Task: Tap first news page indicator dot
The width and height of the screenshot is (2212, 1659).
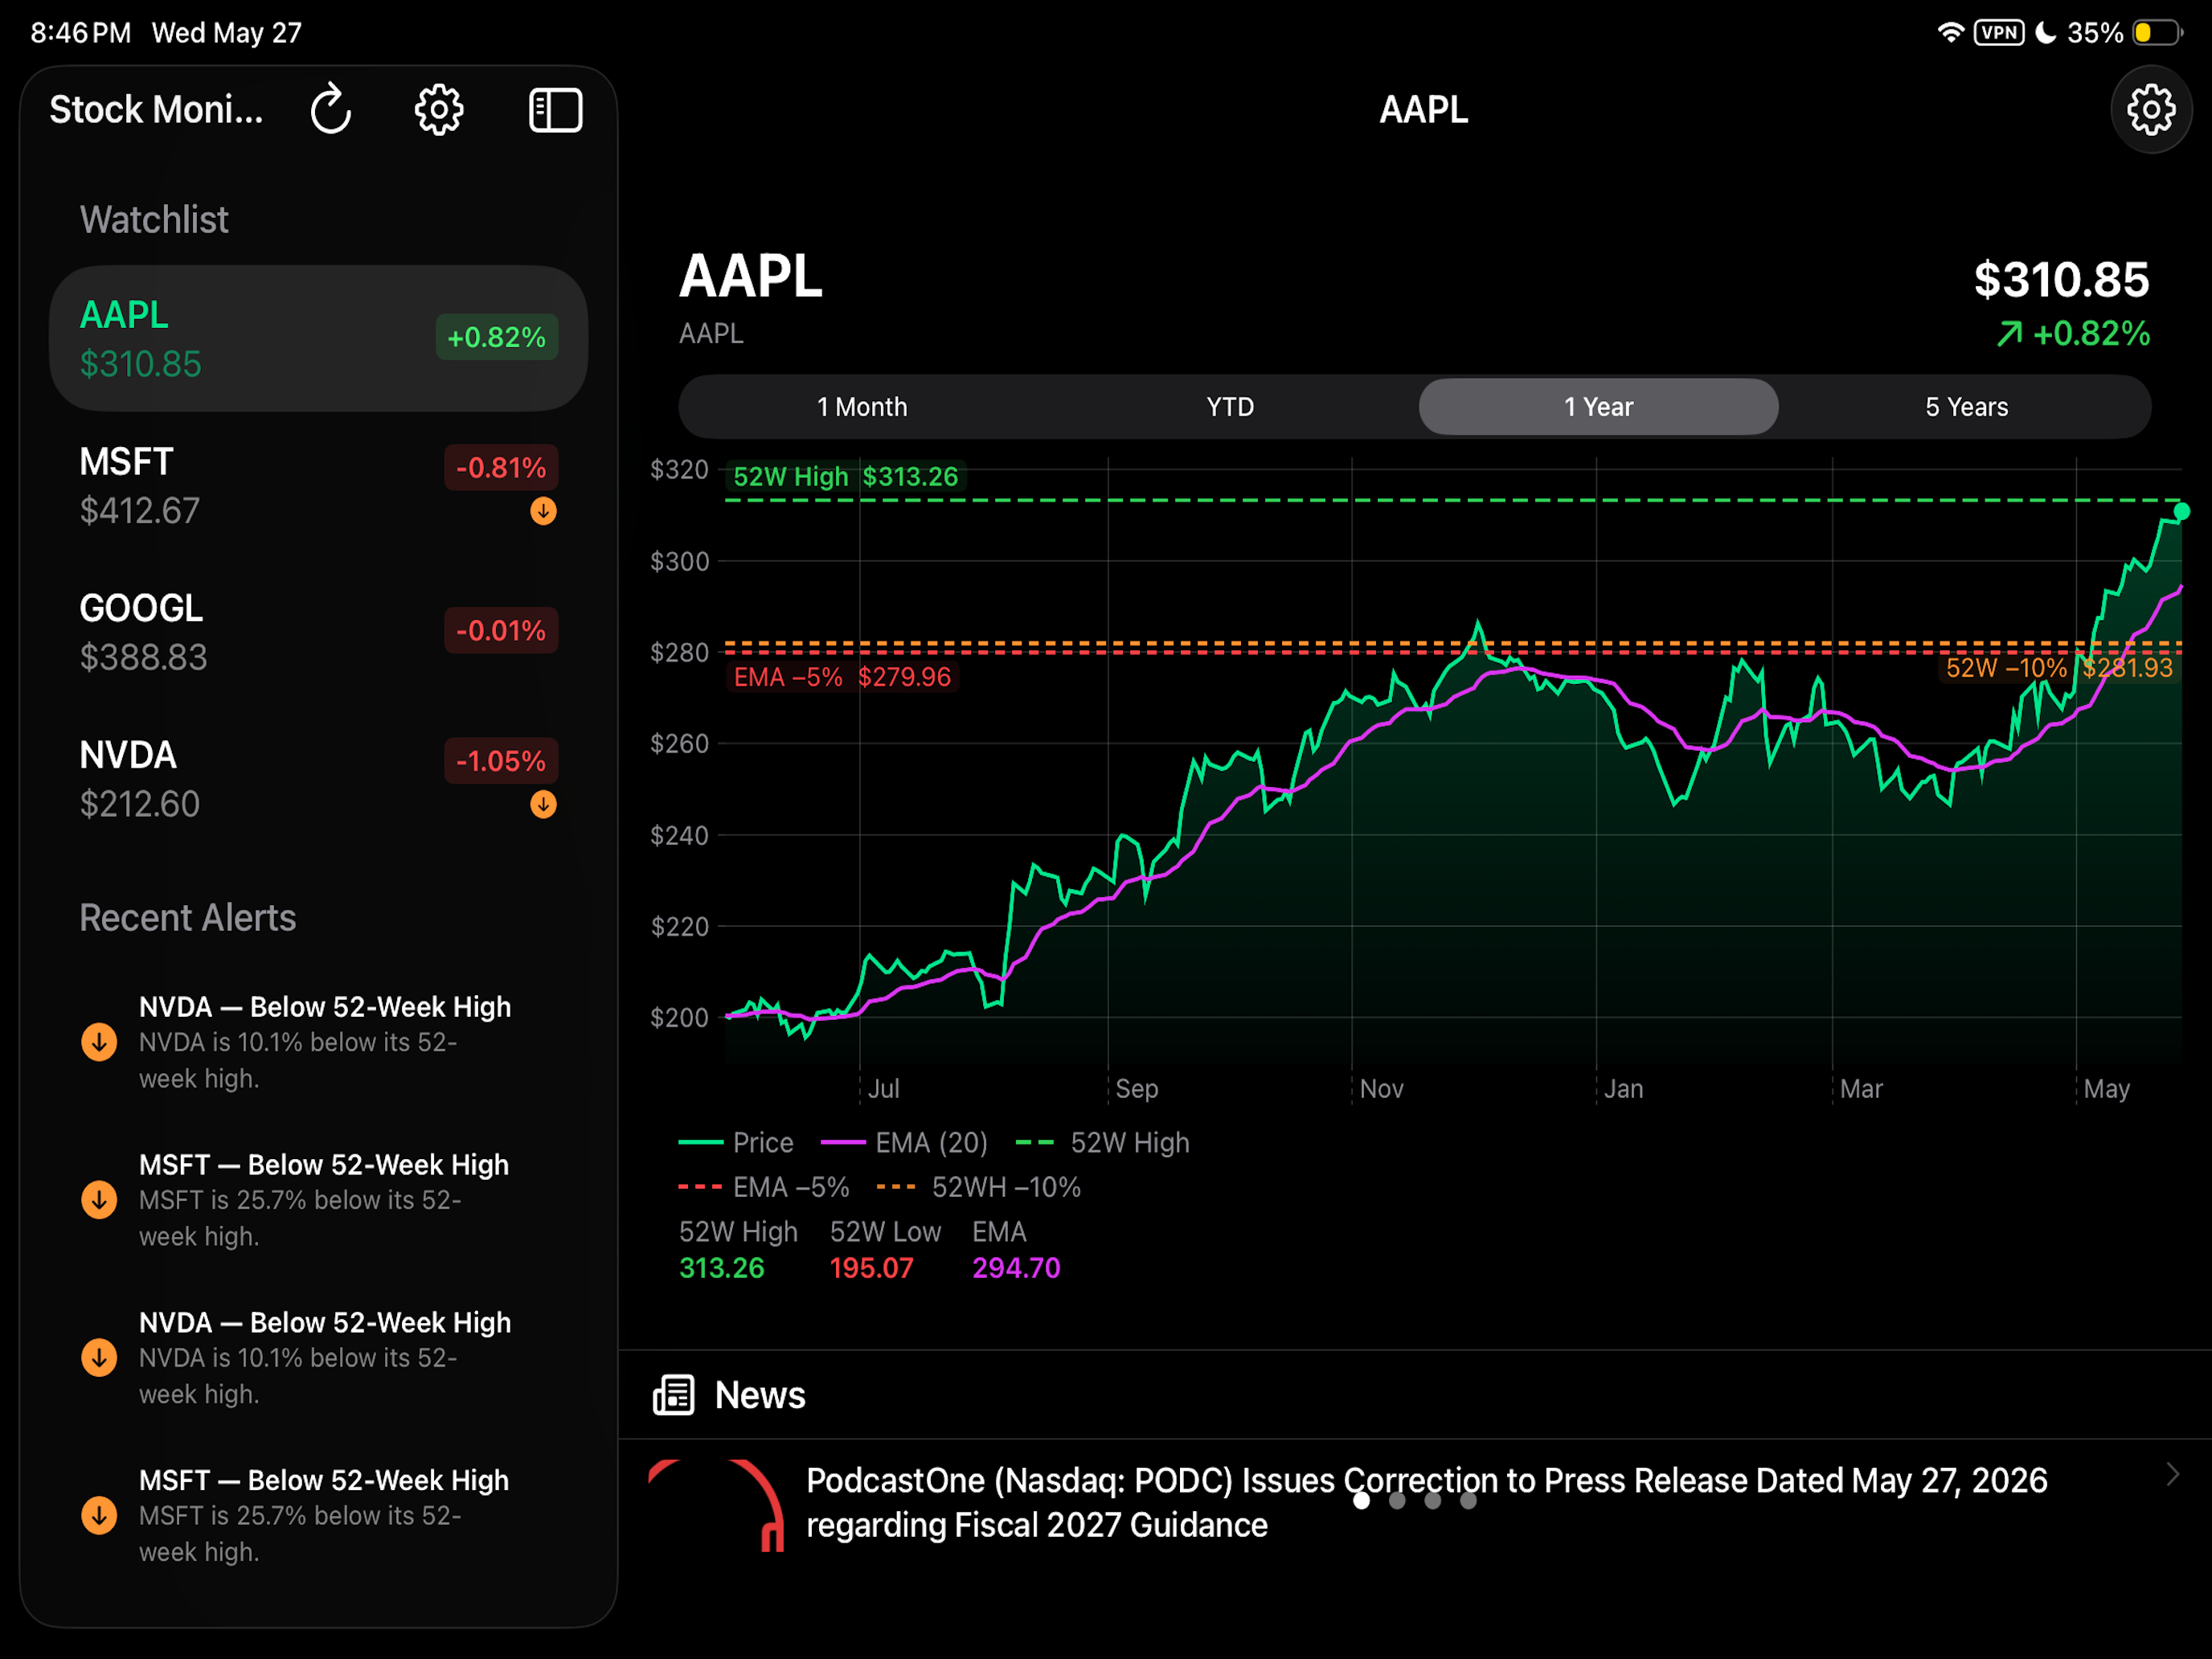Action: 1361,1500
